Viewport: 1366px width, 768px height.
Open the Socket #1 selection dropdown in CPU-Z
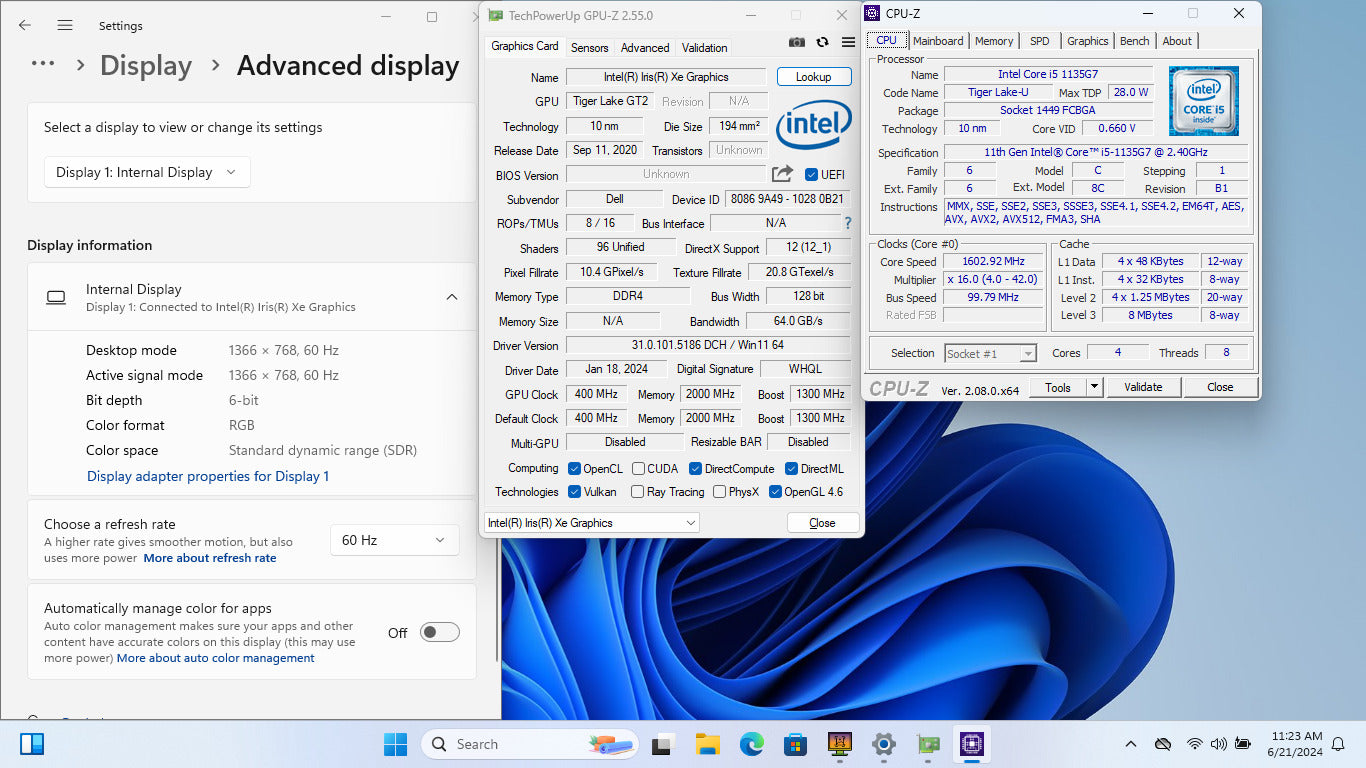tap(990, 353)
